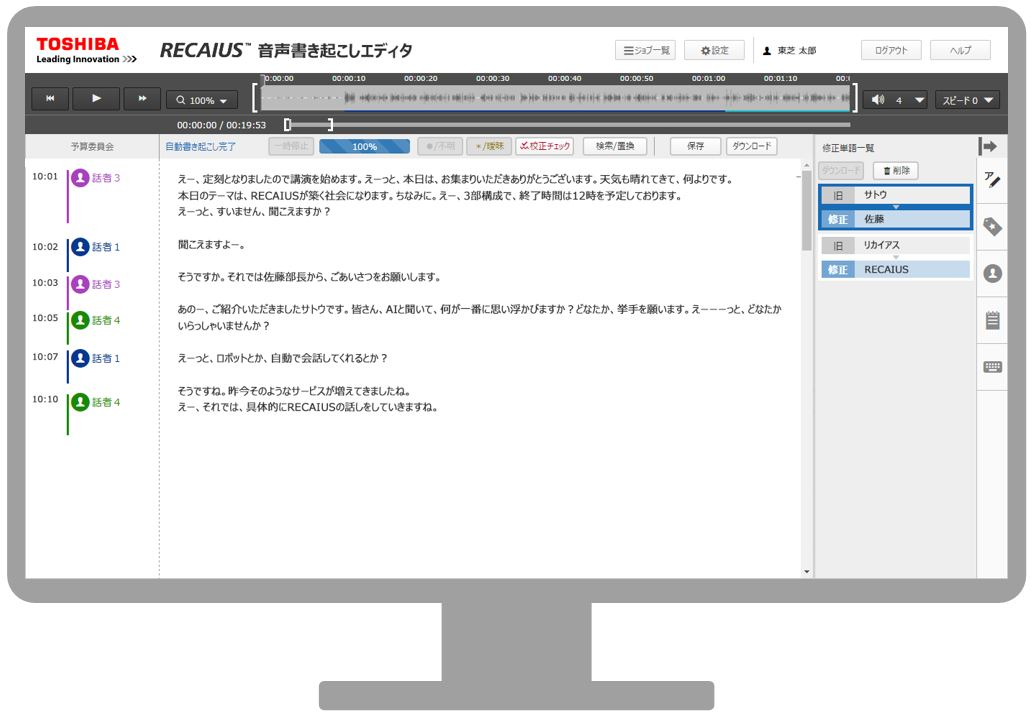Click the 10:05 timestamp
This screenshot has height=720, width=1033.
(x=45, y=318)
